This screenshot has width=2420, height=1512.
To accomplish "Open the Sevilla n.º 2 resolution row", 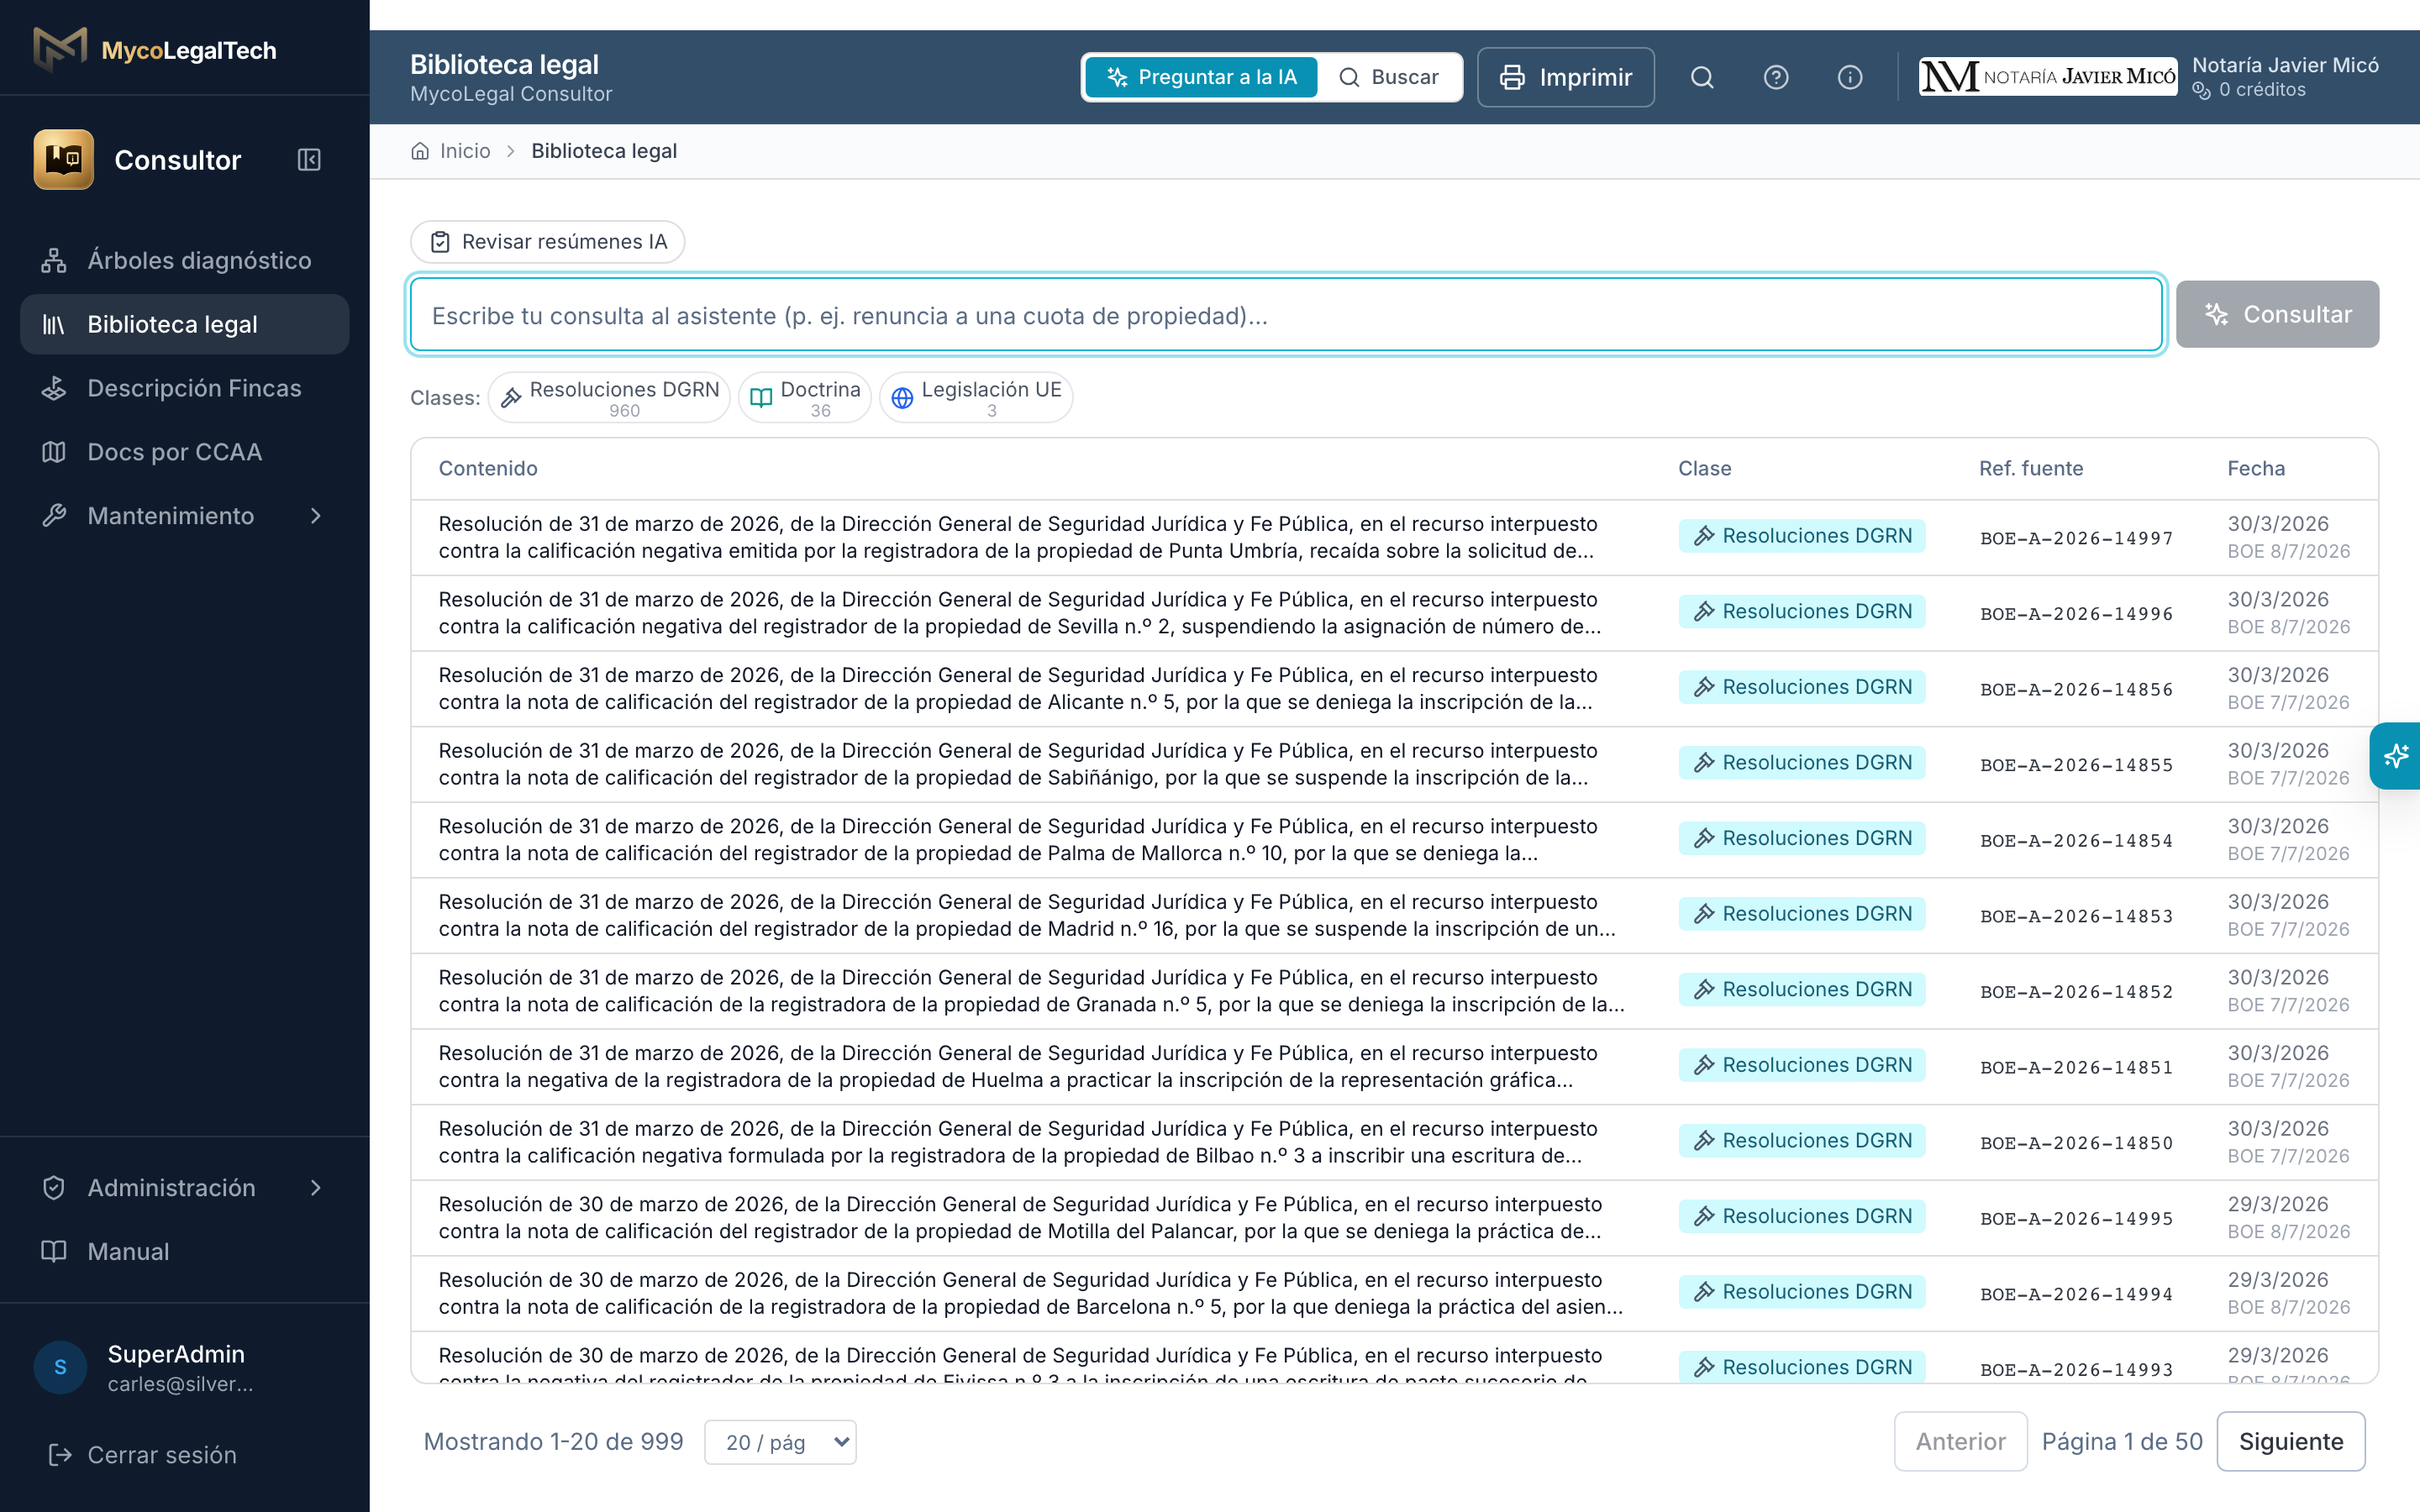I will pos(1394,613).
